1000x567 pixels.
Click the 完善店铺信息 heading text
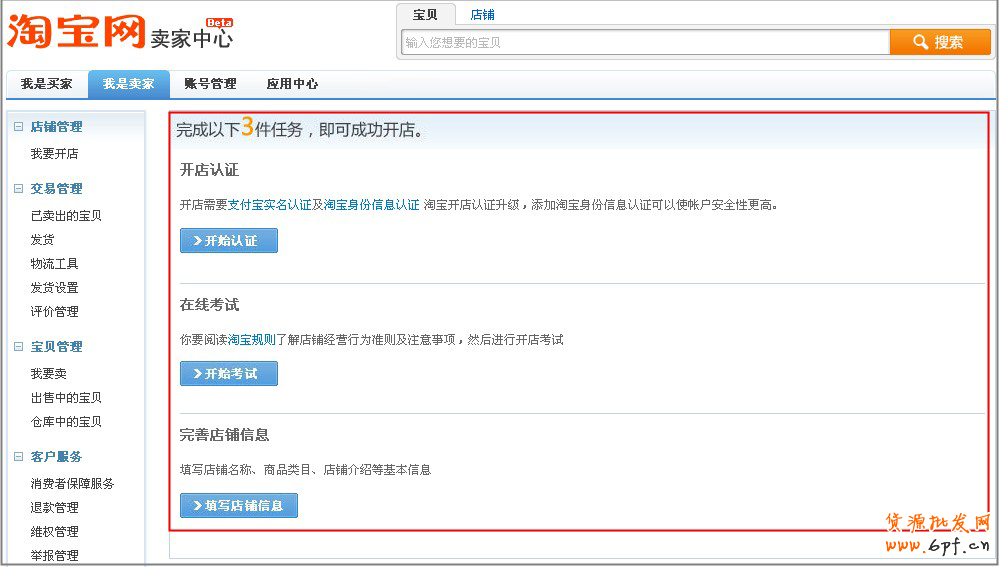(224, 435)
